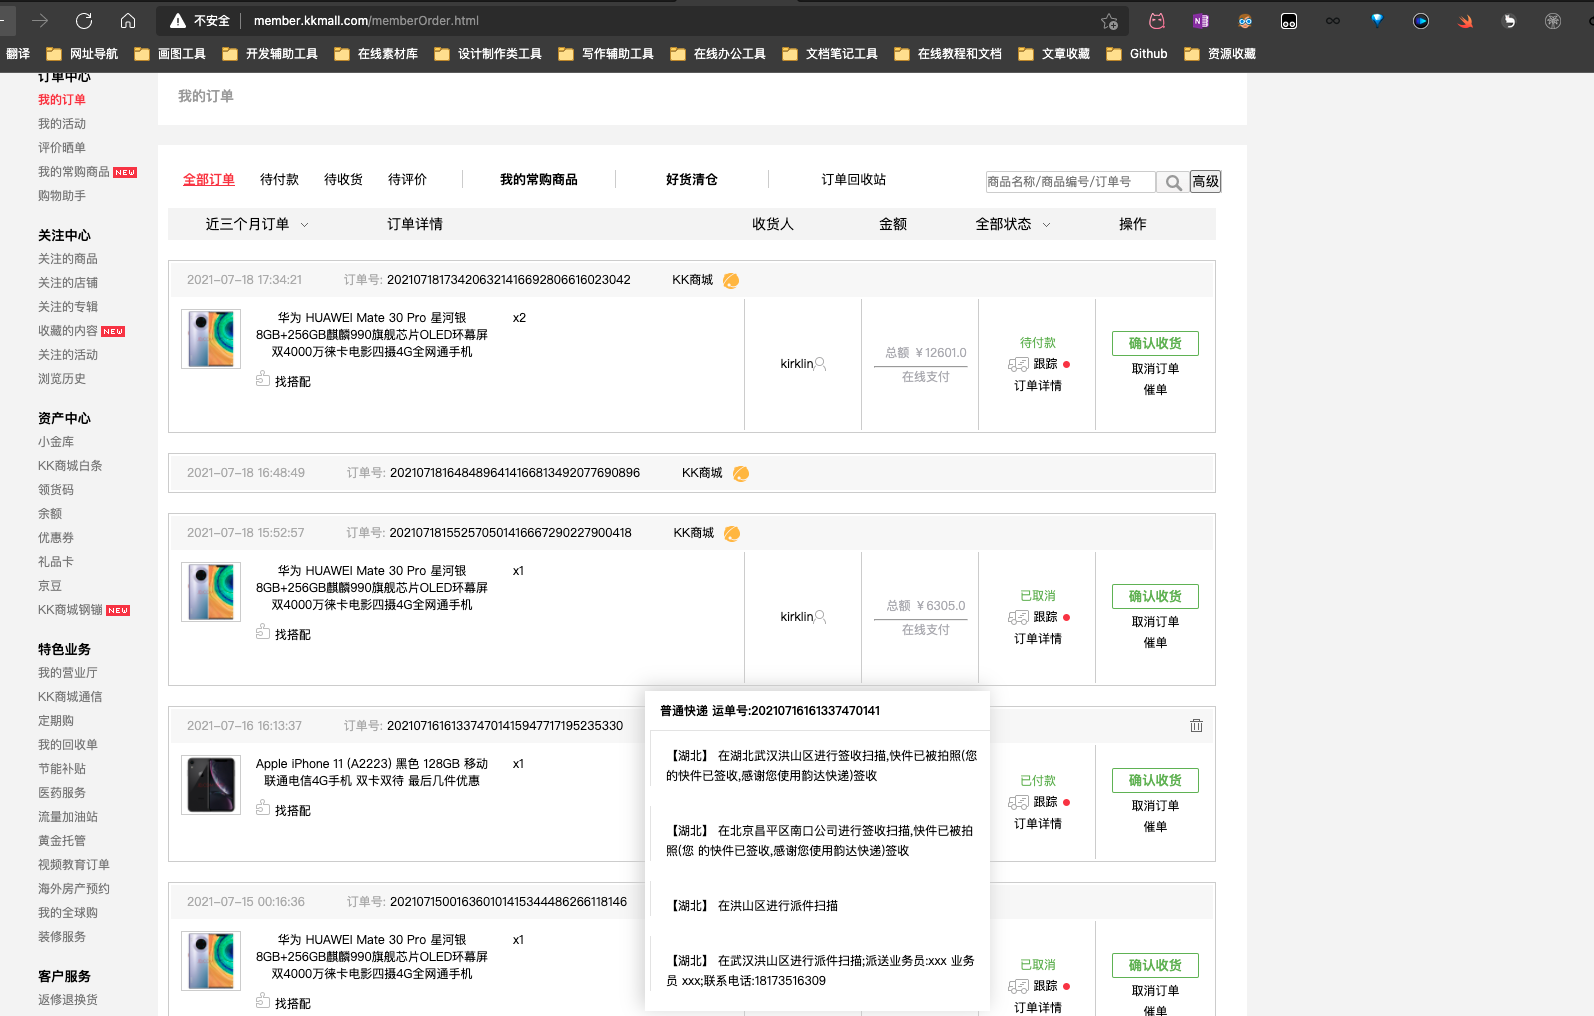Open the 网址导航 bookmark folder
1594x1016 pixels.
[x=84, y=54]
